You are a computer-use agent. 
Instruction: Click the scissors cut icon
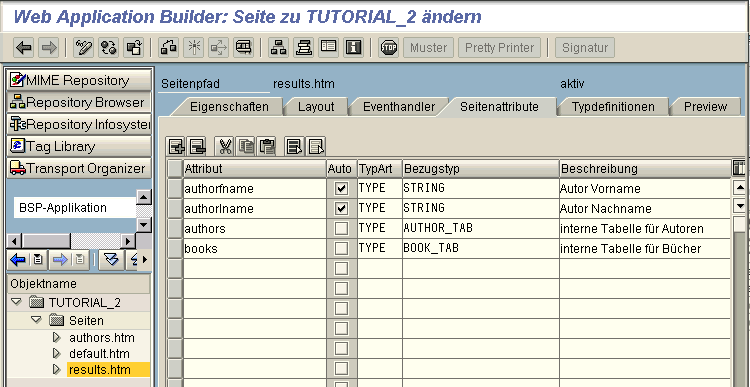(224, 147)
